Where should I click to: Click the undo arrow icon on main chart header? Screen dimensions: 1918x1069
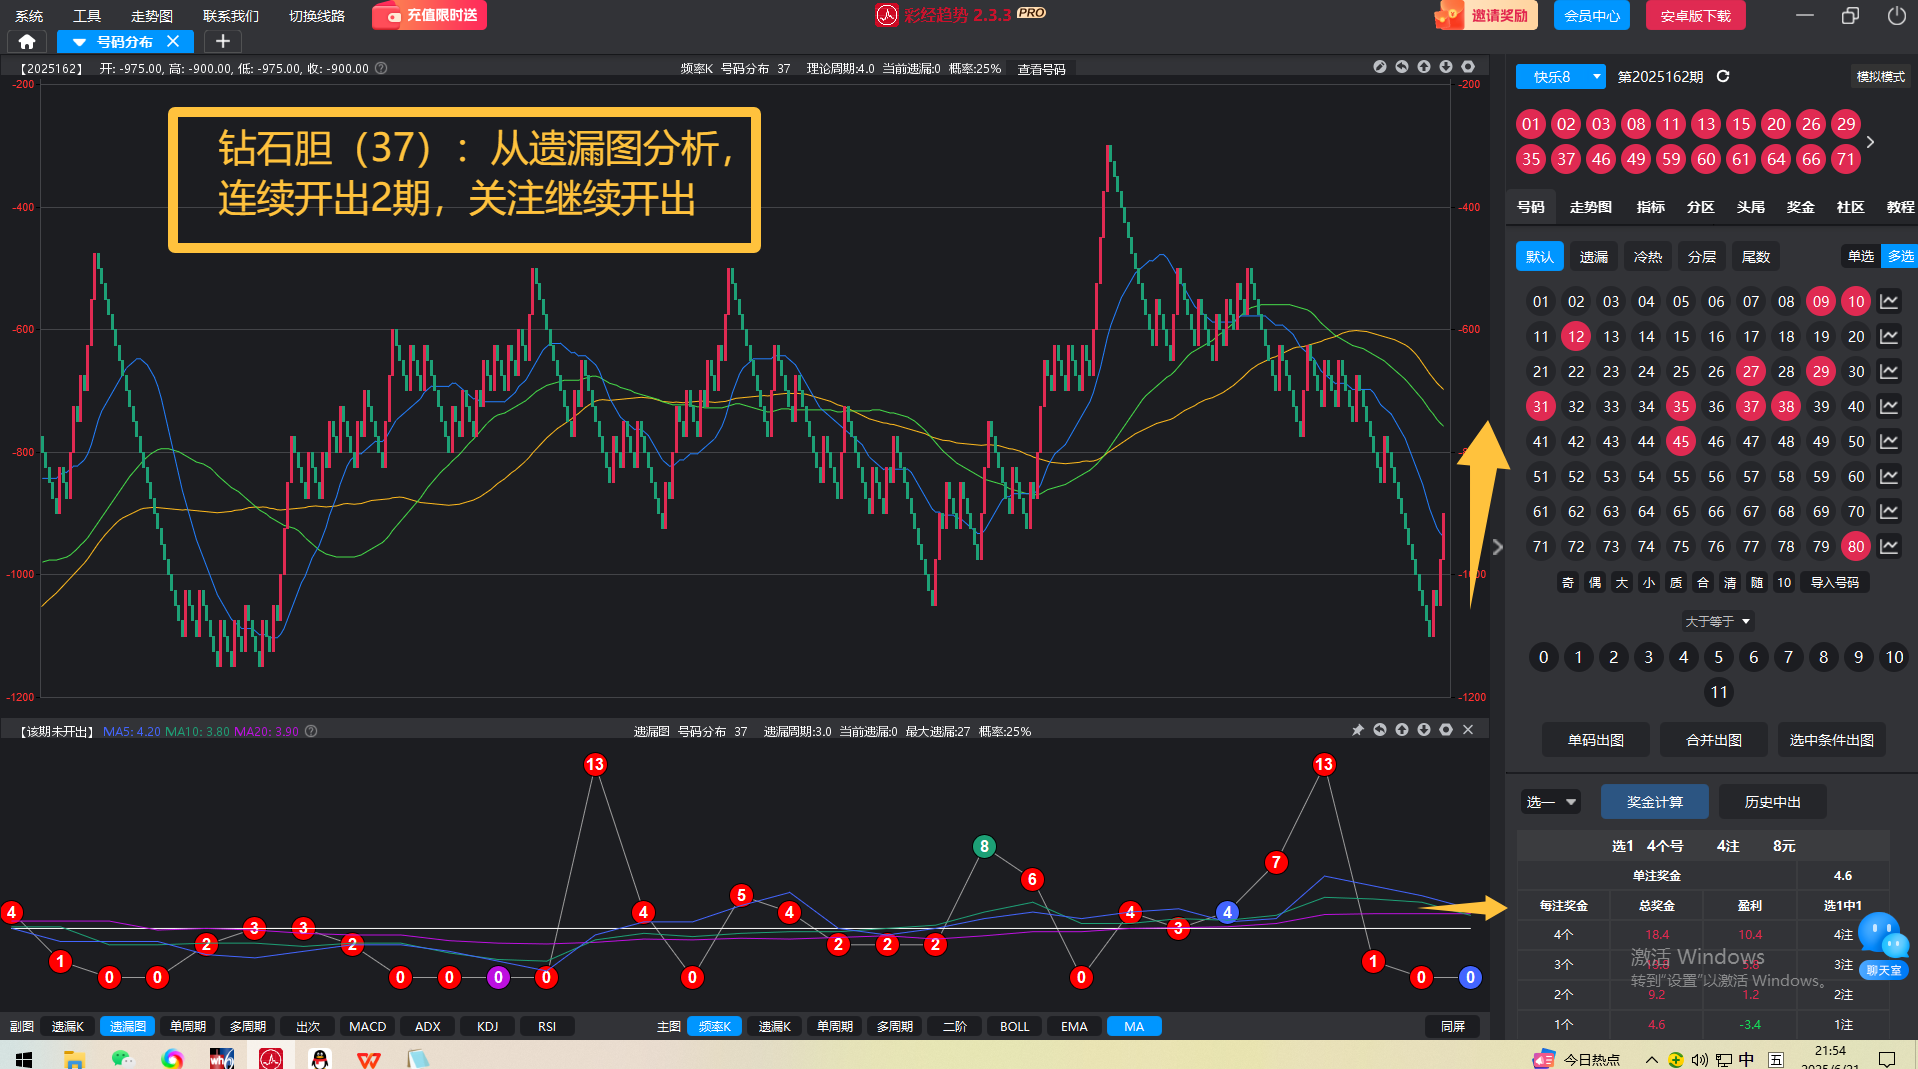coord(1402,67)
